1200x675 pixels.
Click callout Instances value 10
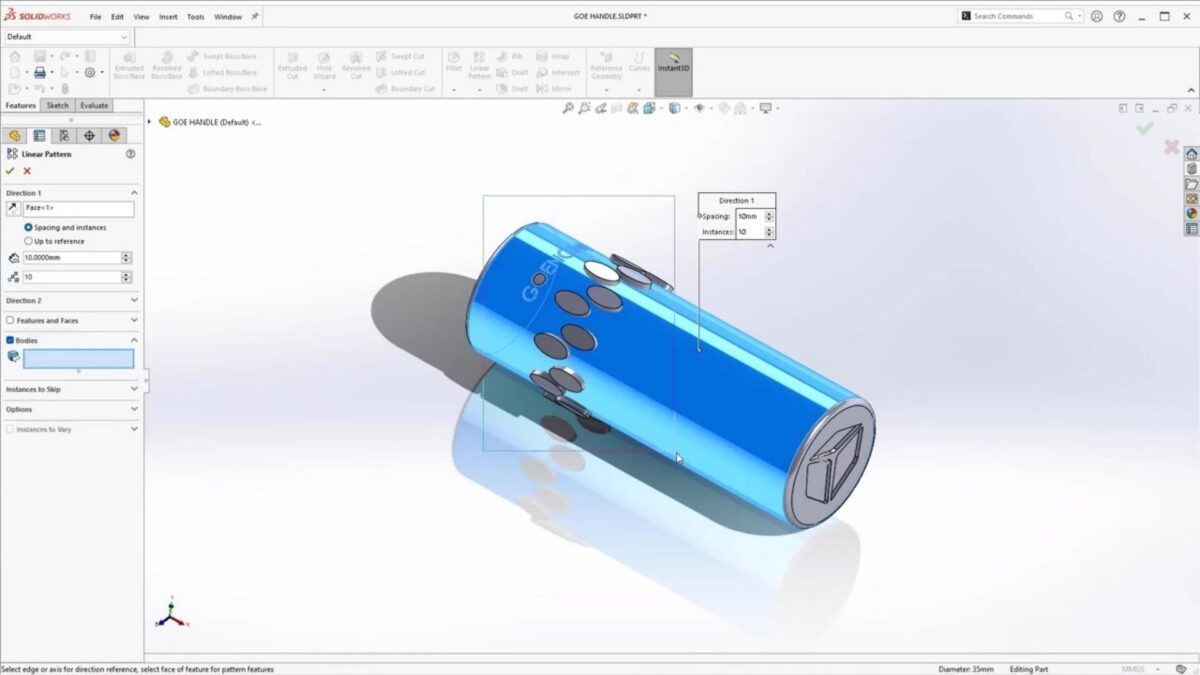pos(749,232)
